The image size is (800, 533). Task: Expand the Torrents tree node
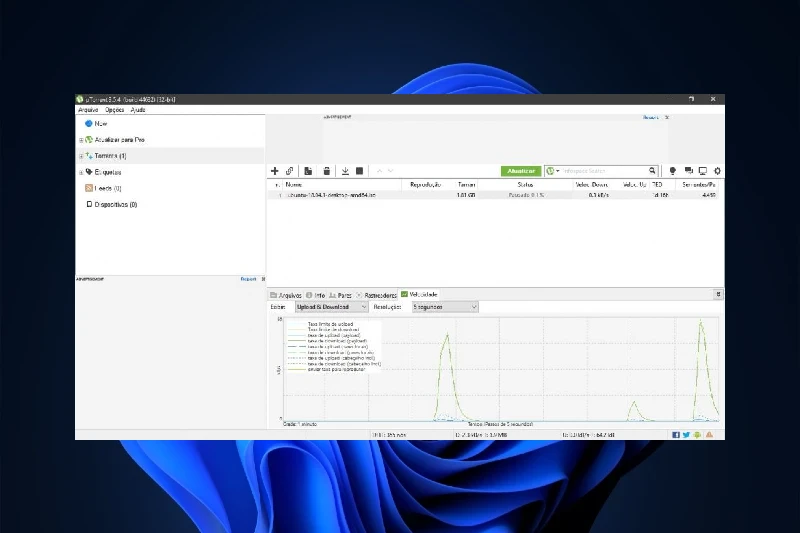point(81,156)
